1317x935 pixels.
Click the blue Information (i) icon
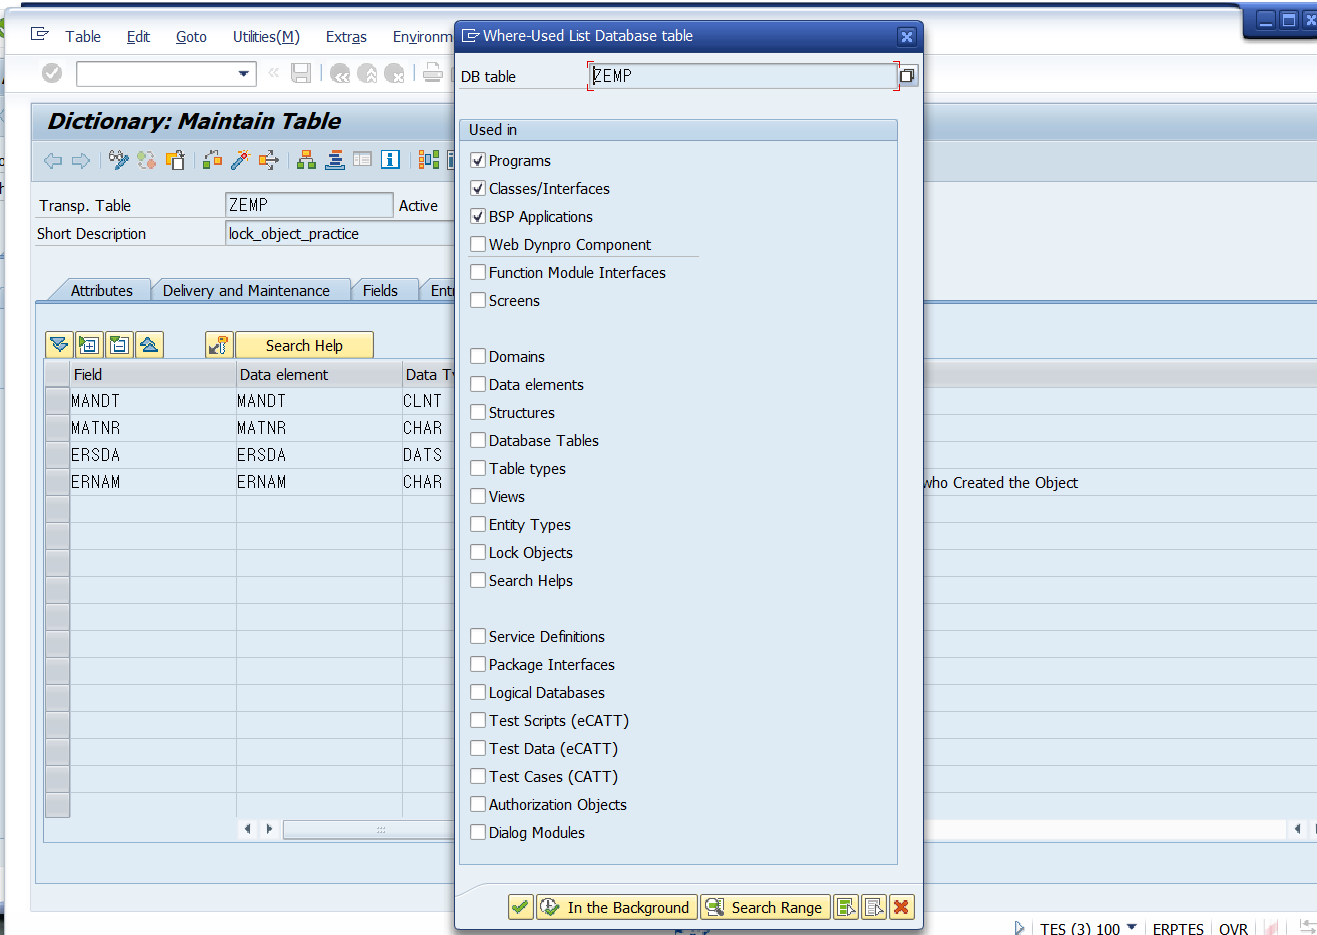tap(390, 160)
